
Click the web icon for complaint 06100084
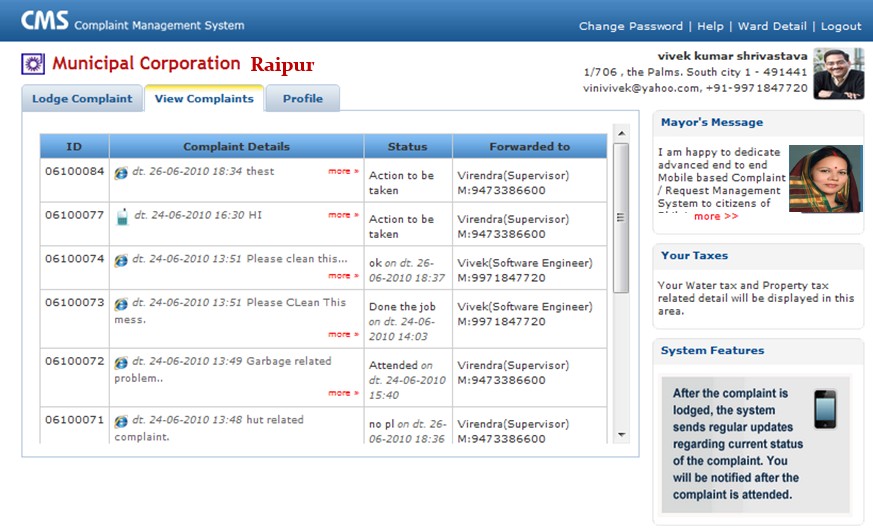coord(121,173)
